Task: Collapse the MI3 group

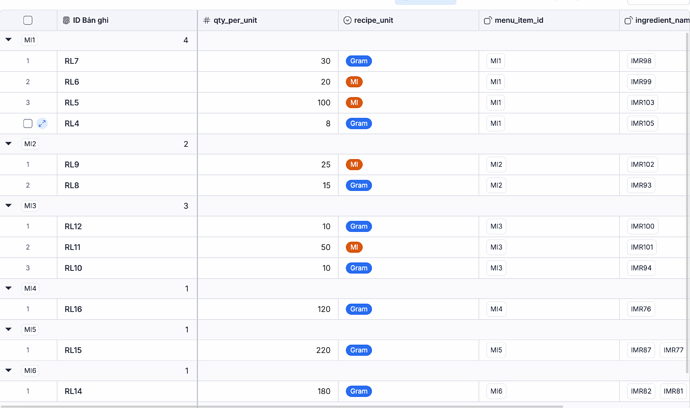Action: [8, 206]
